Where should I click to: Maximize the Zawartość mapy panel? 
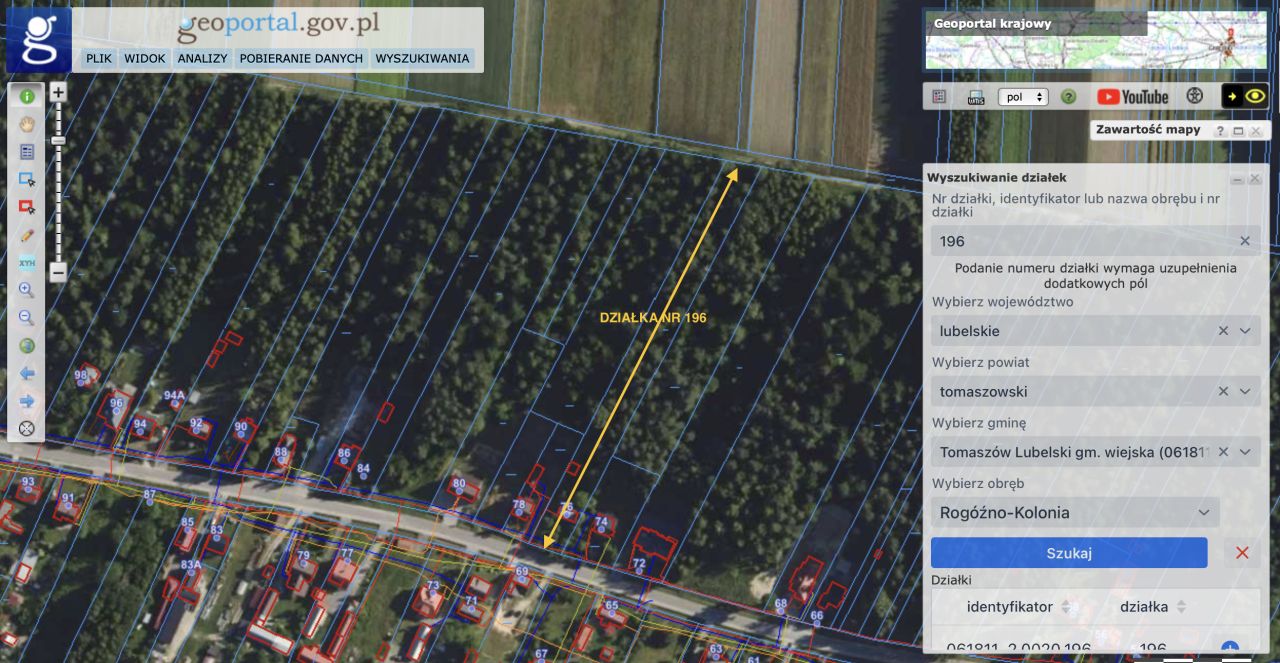[1238, 131]
